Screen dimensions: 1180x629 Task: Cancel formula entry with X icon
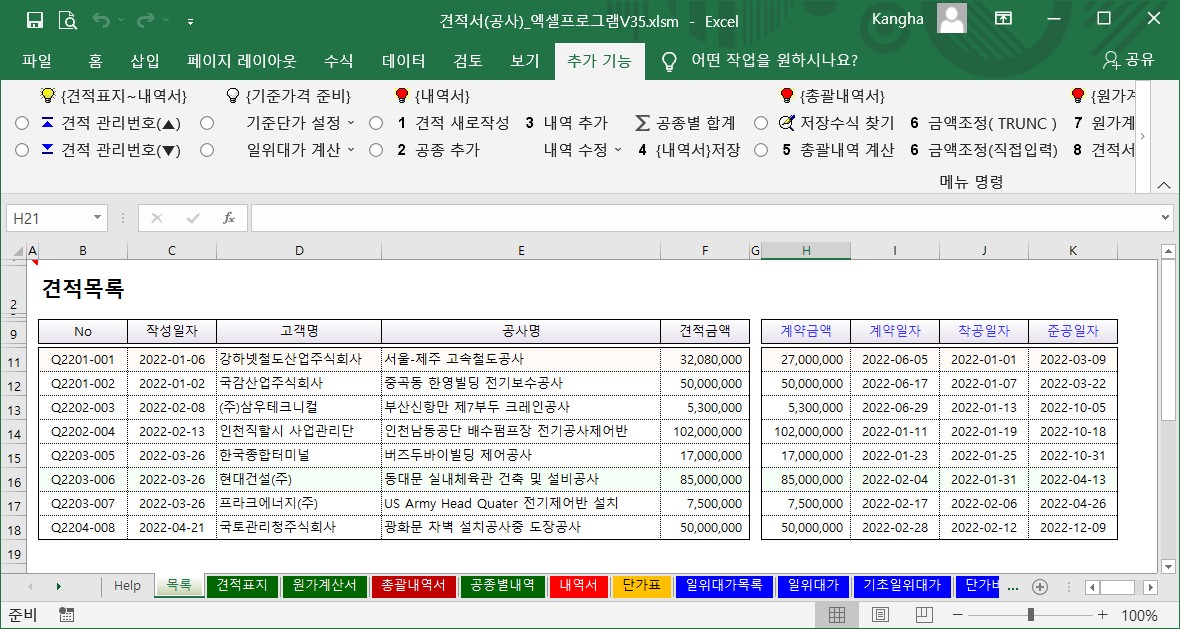157,218
